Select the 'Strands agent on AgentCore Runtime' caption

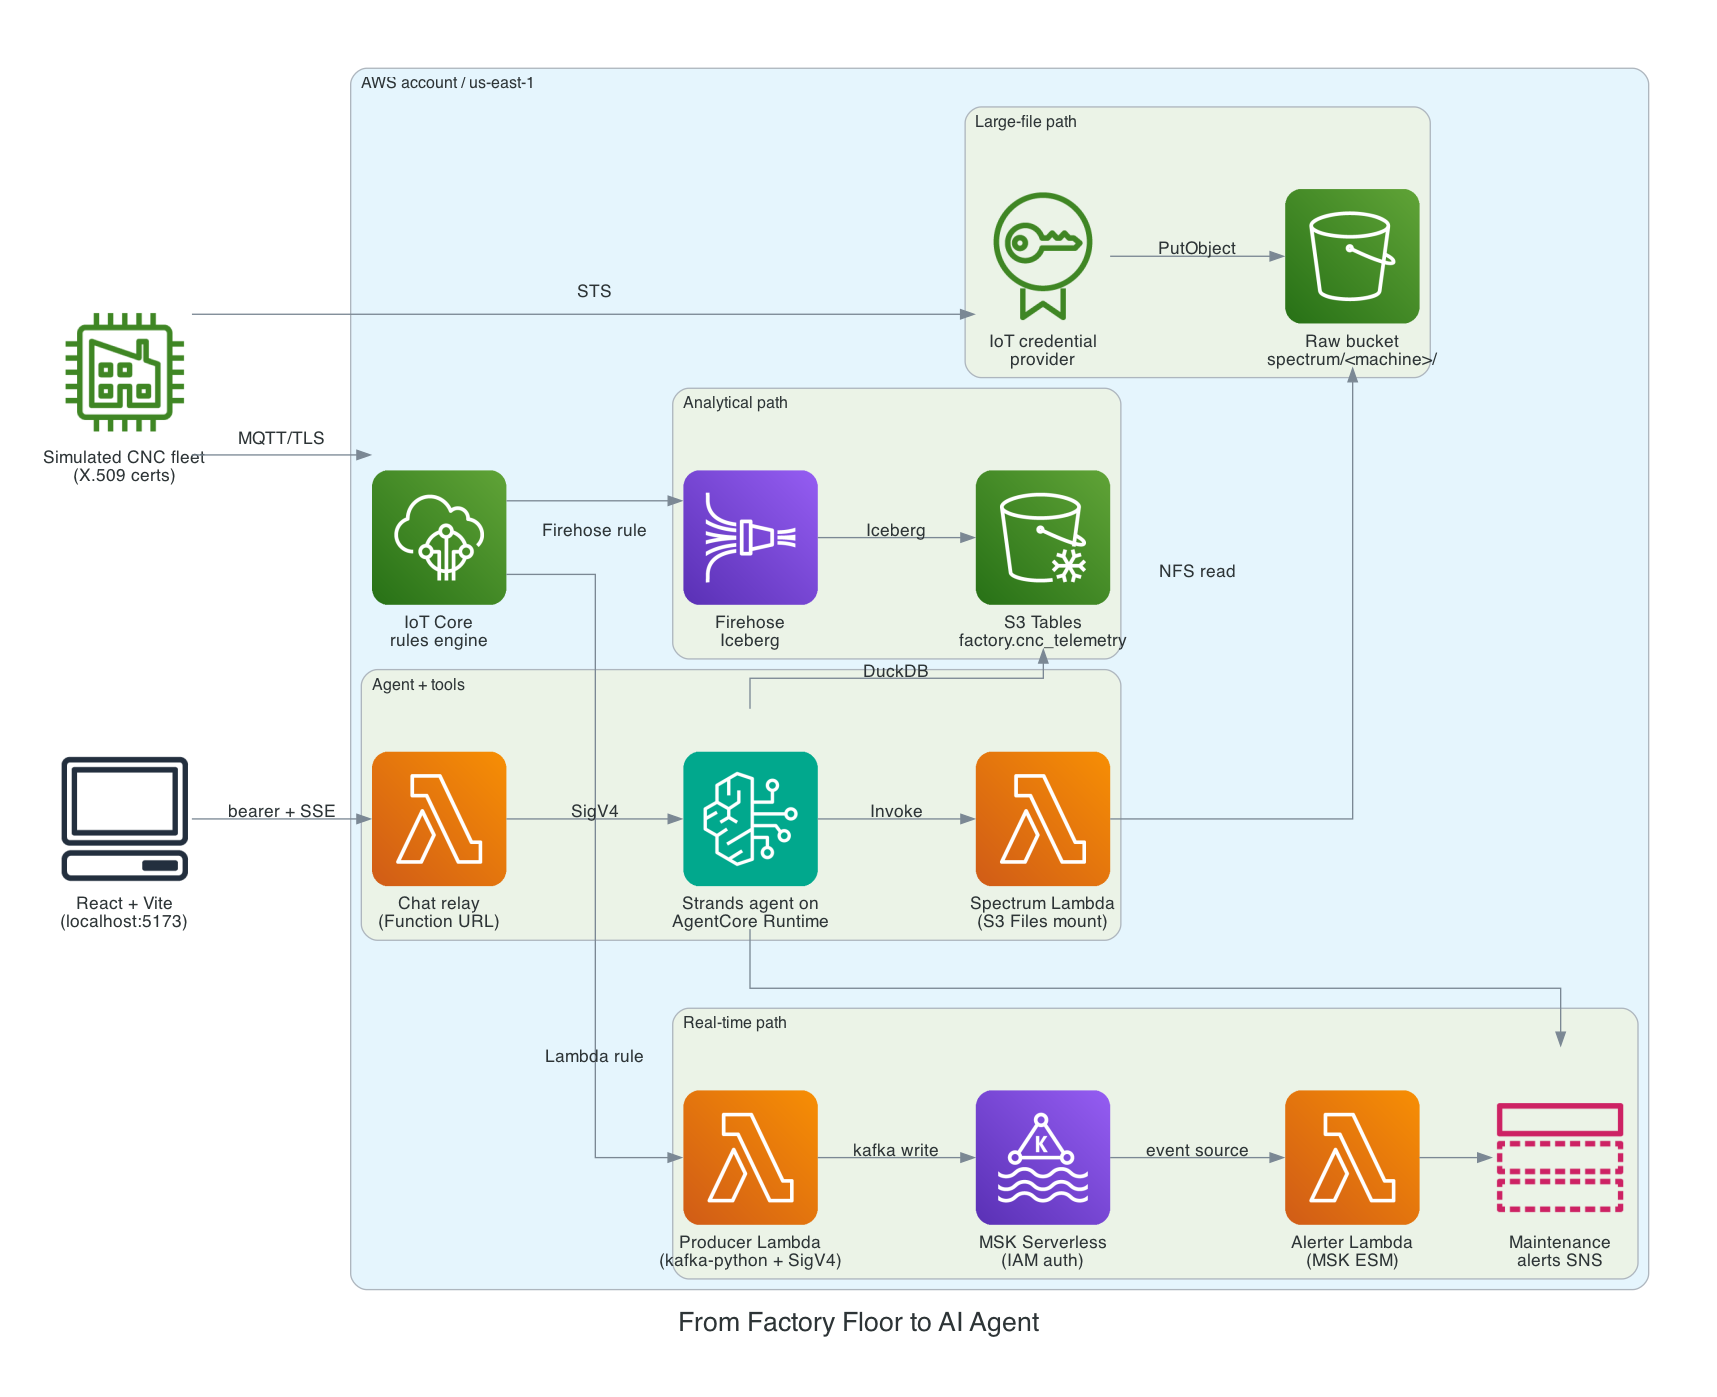coord(750,912)
